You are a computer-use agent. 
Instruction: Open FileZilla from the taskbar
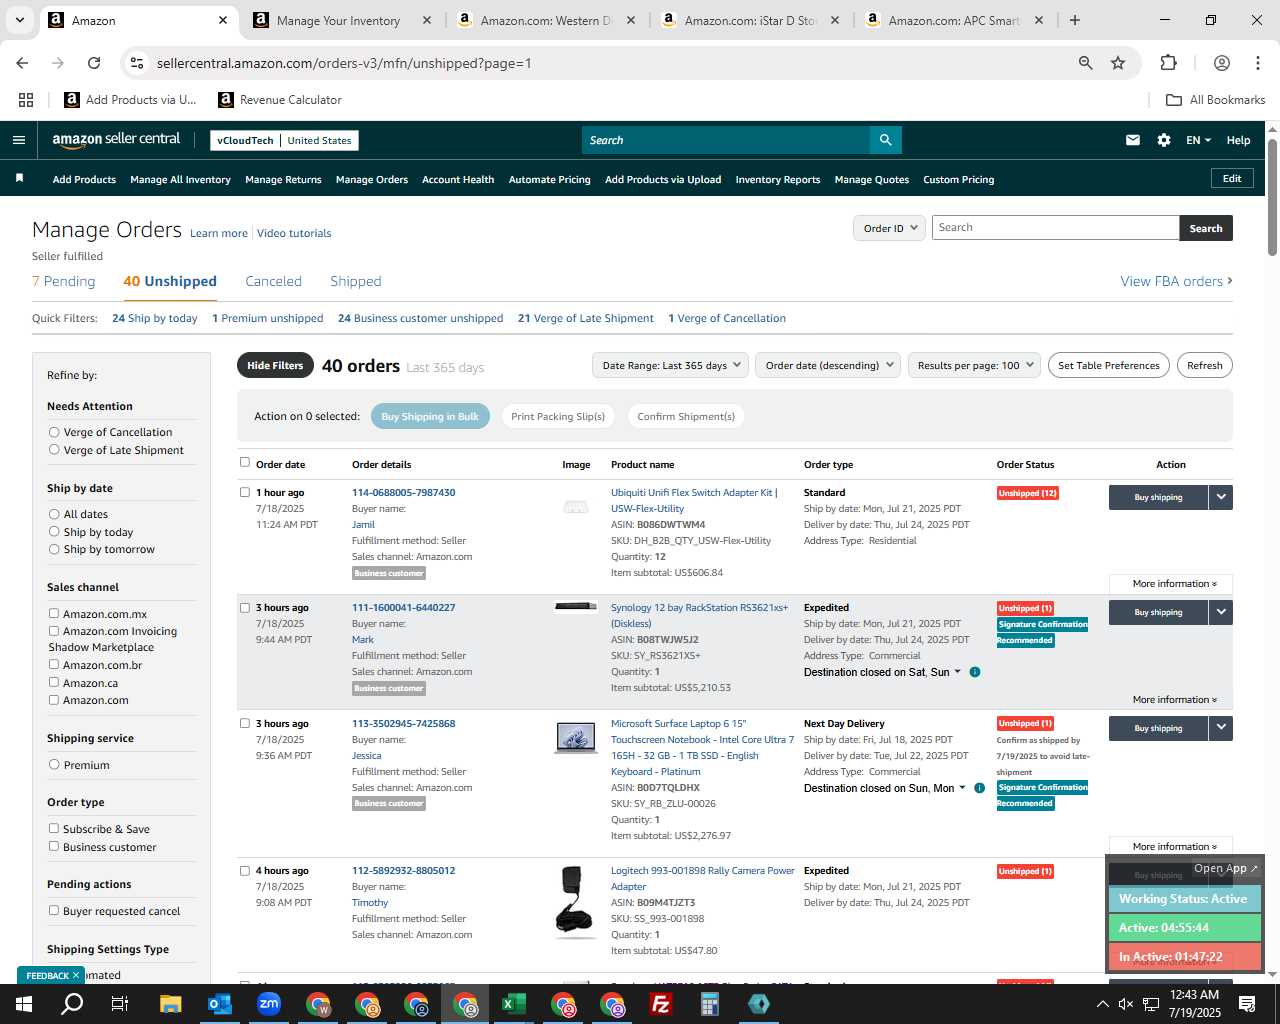pyautogui.click(x=661, y=1004)
